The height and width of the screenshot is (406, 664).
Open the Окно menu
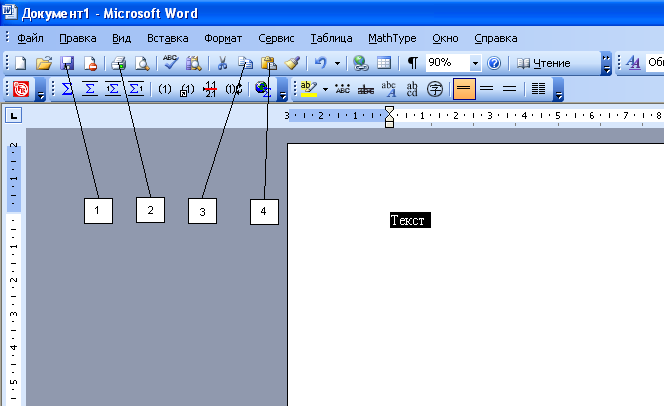click(x=445, y=38)
